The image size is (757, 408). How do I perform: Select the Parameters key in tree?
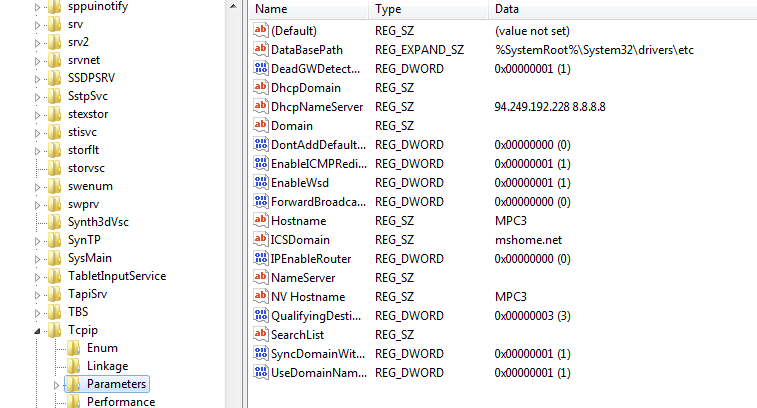coord(116,384)
